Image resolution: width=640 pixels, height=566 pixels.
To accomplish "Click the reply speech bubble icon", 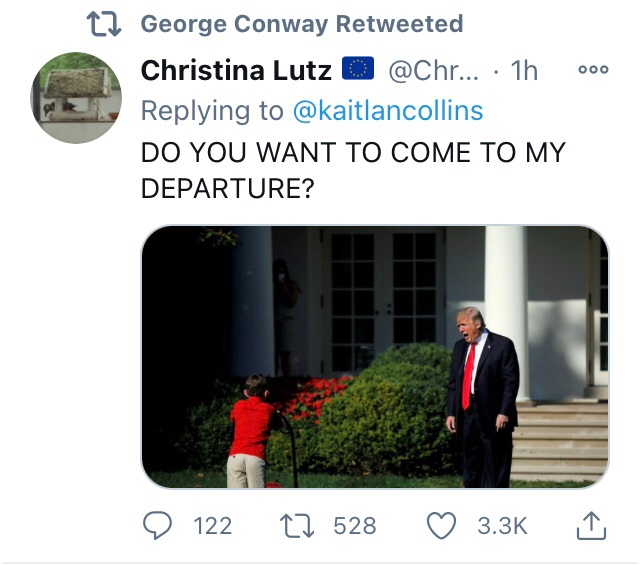I will pyautogui.click(x=157, y=525).
